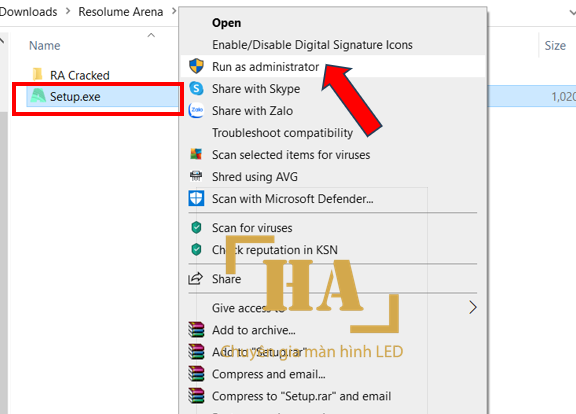Expand chevron after Downloads breadcrumb
This screenshot has height=414, width=576.
coord(68,11)
